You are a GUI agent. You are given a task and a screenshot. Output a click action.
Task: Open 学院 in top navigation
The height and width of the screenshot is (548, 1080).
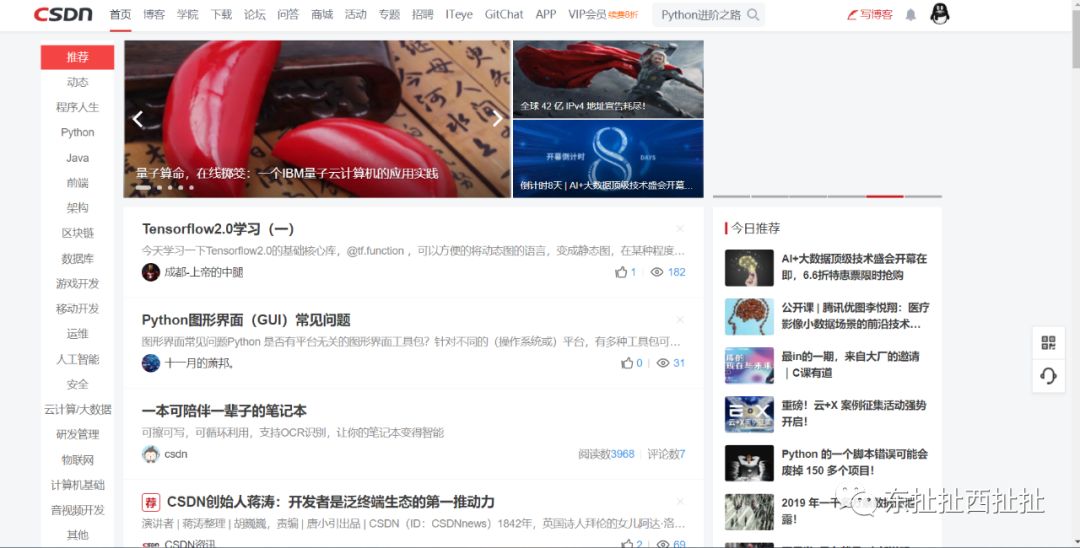point(187,14)
